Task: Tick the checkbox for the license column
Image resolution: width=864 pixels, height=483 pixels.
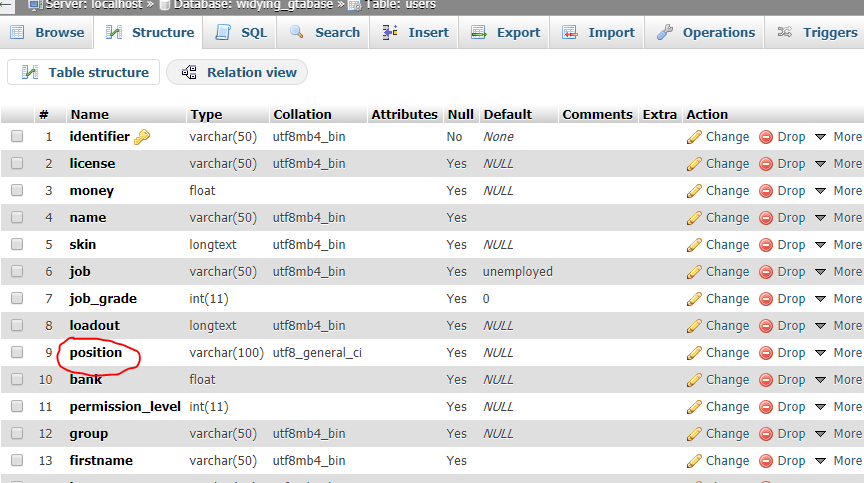Action: (x=17, y=164)
